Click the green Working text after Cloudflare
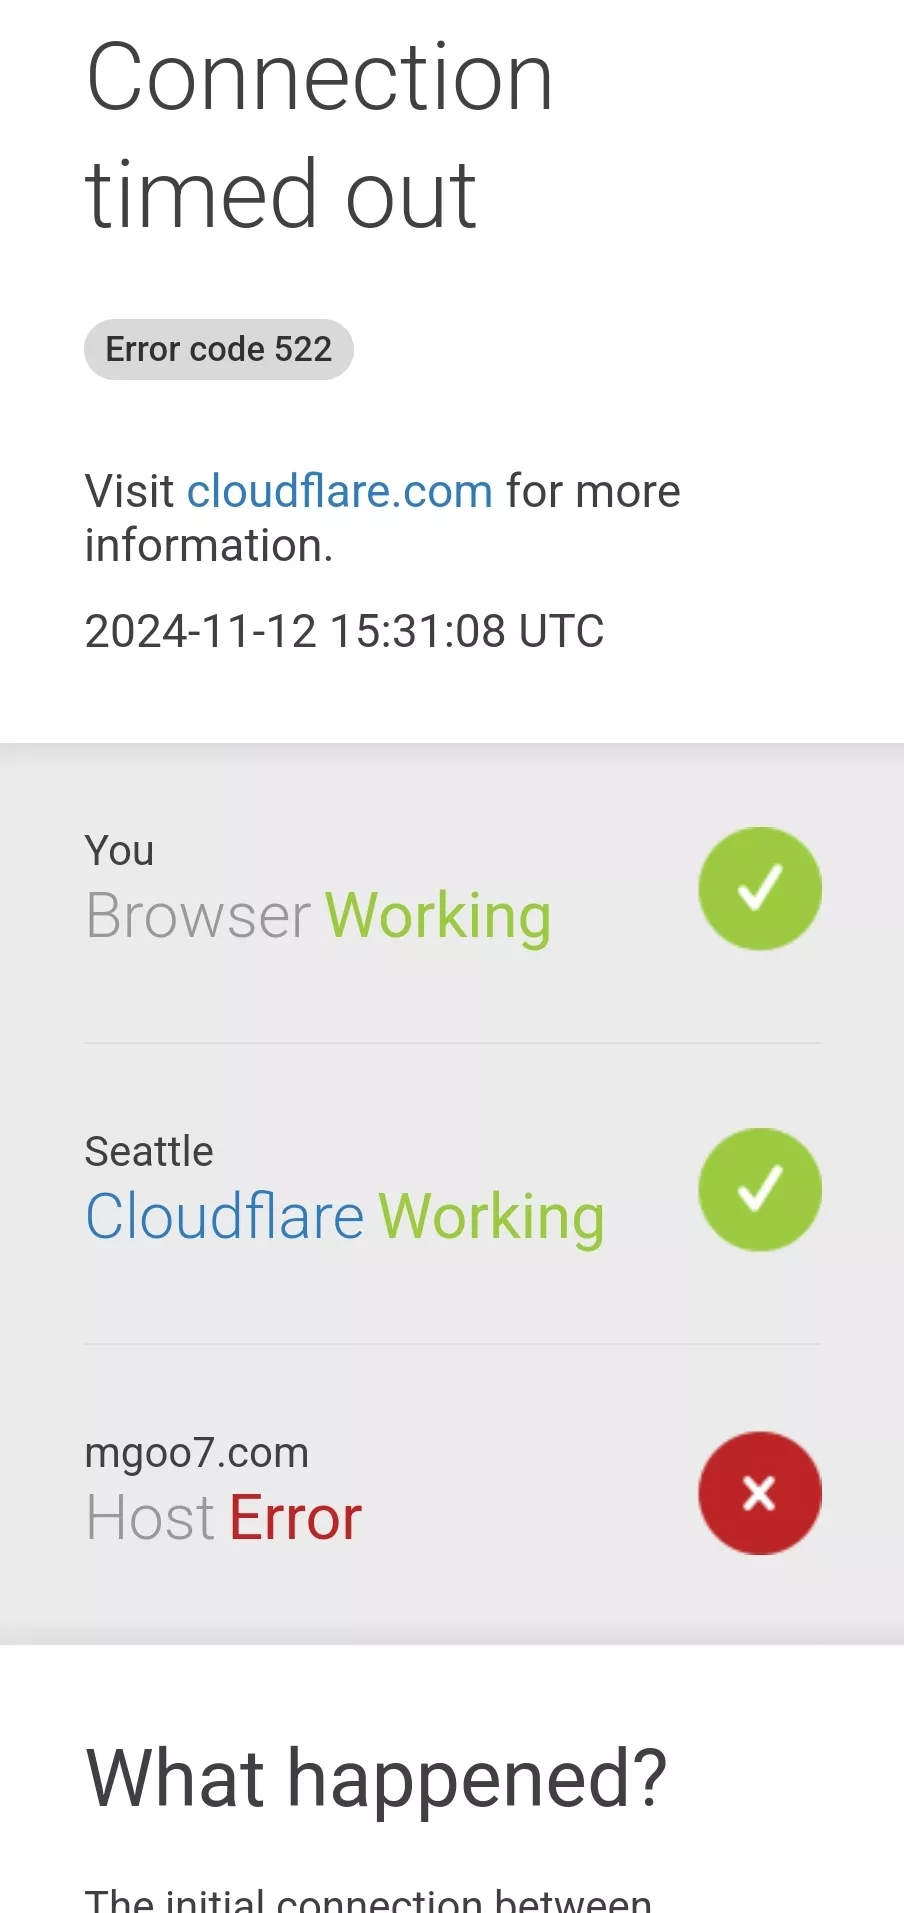 492,1217
